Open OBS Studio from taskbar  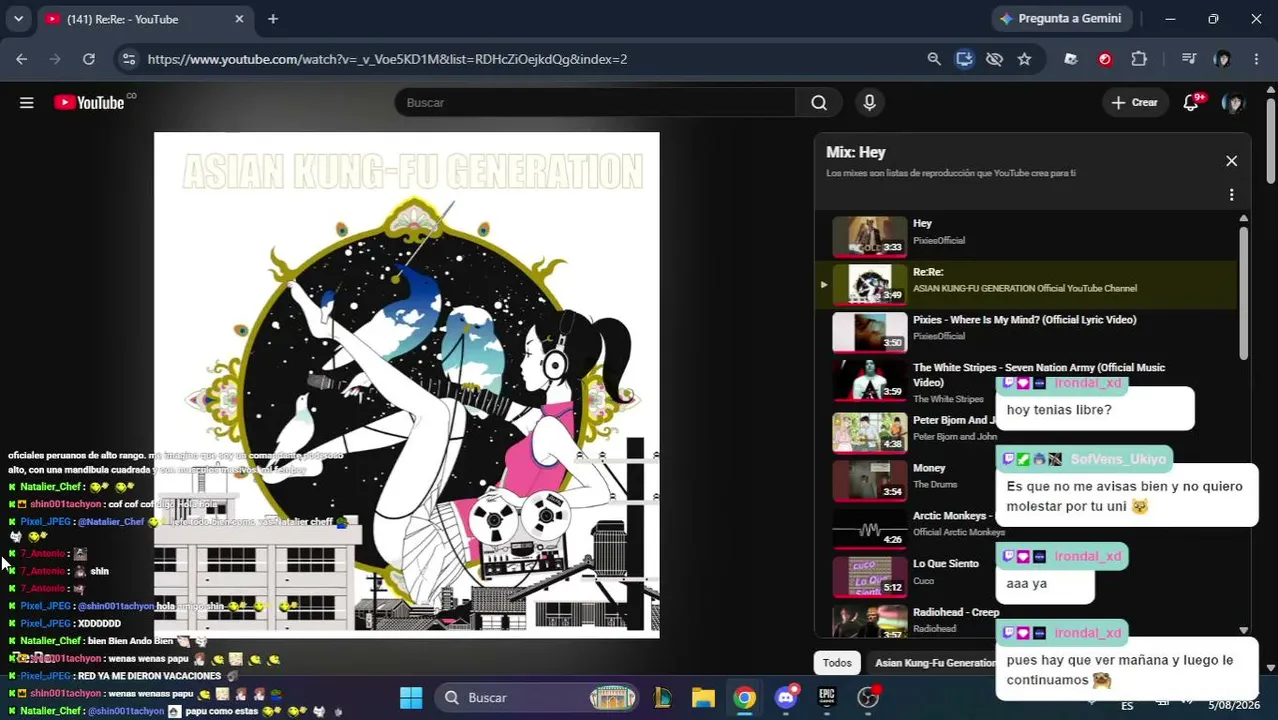click(x=868, y=697)
